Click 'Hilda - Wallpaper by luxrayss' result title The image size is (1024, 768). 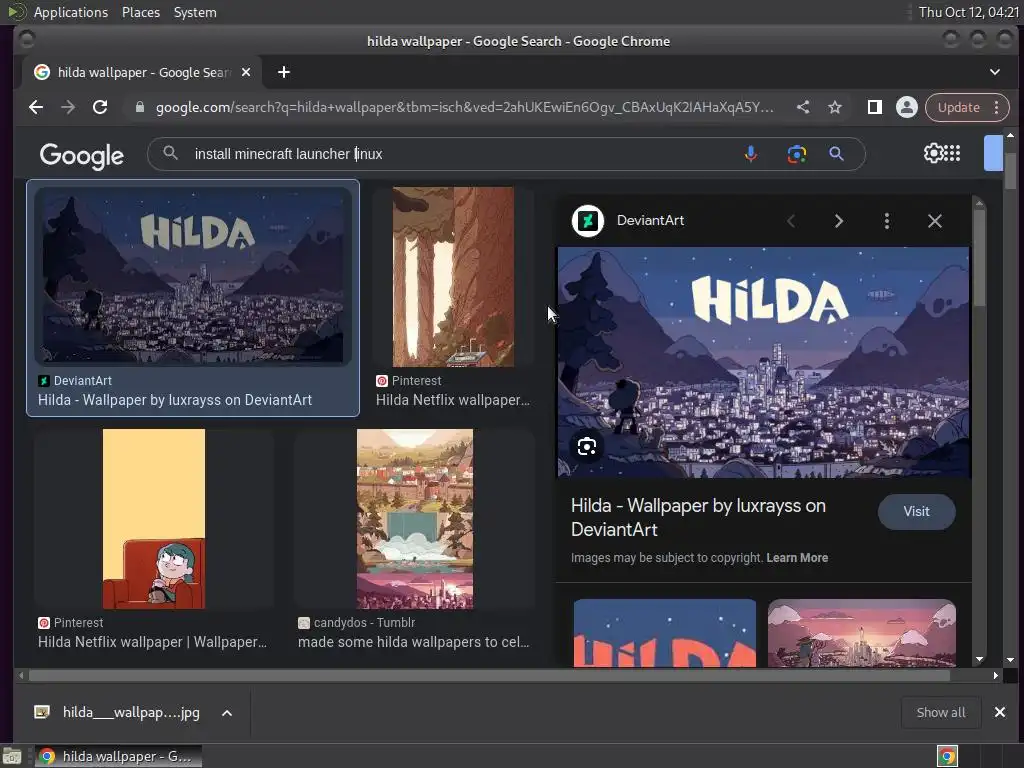coord(174,400)
